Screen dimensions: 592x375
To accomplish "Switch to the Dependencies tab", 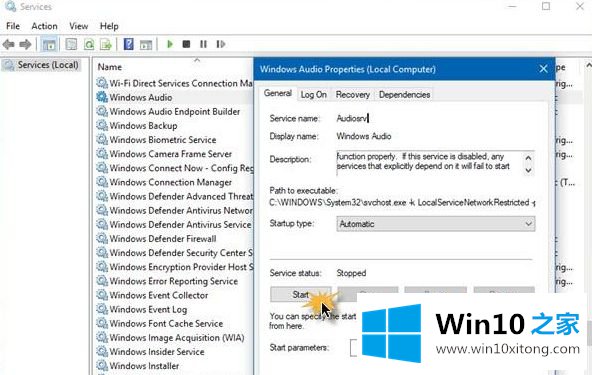I will pyautogui.click(x=404, y=95).
